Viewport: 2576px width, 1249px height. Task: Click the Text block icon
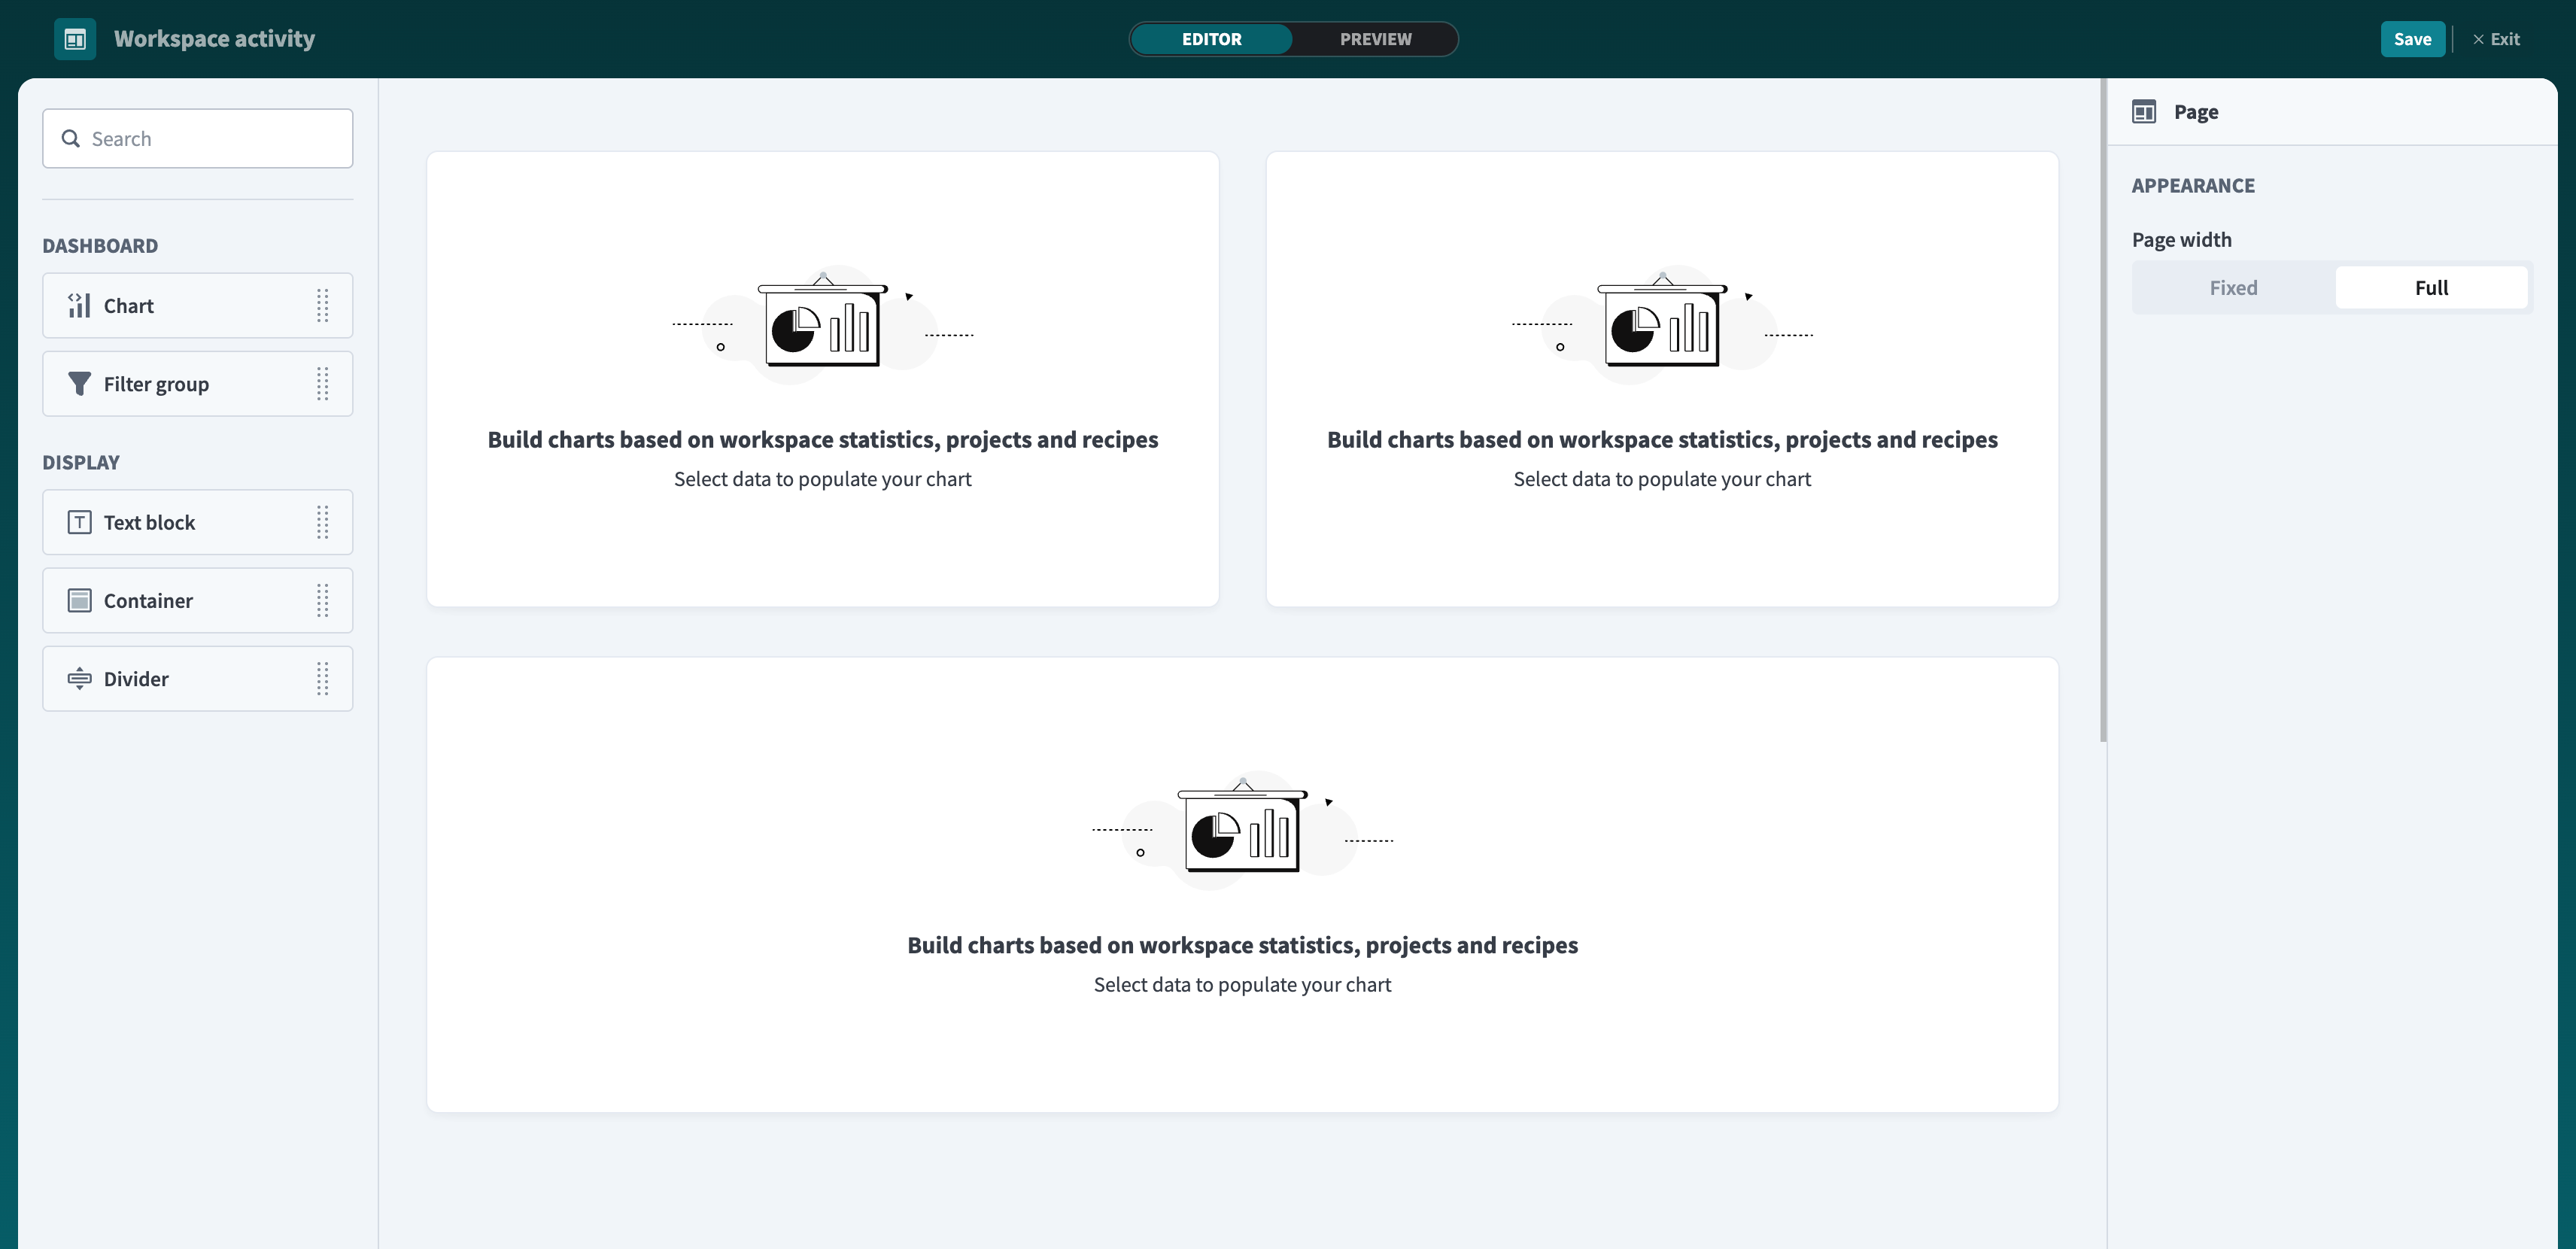pos(78,521)
